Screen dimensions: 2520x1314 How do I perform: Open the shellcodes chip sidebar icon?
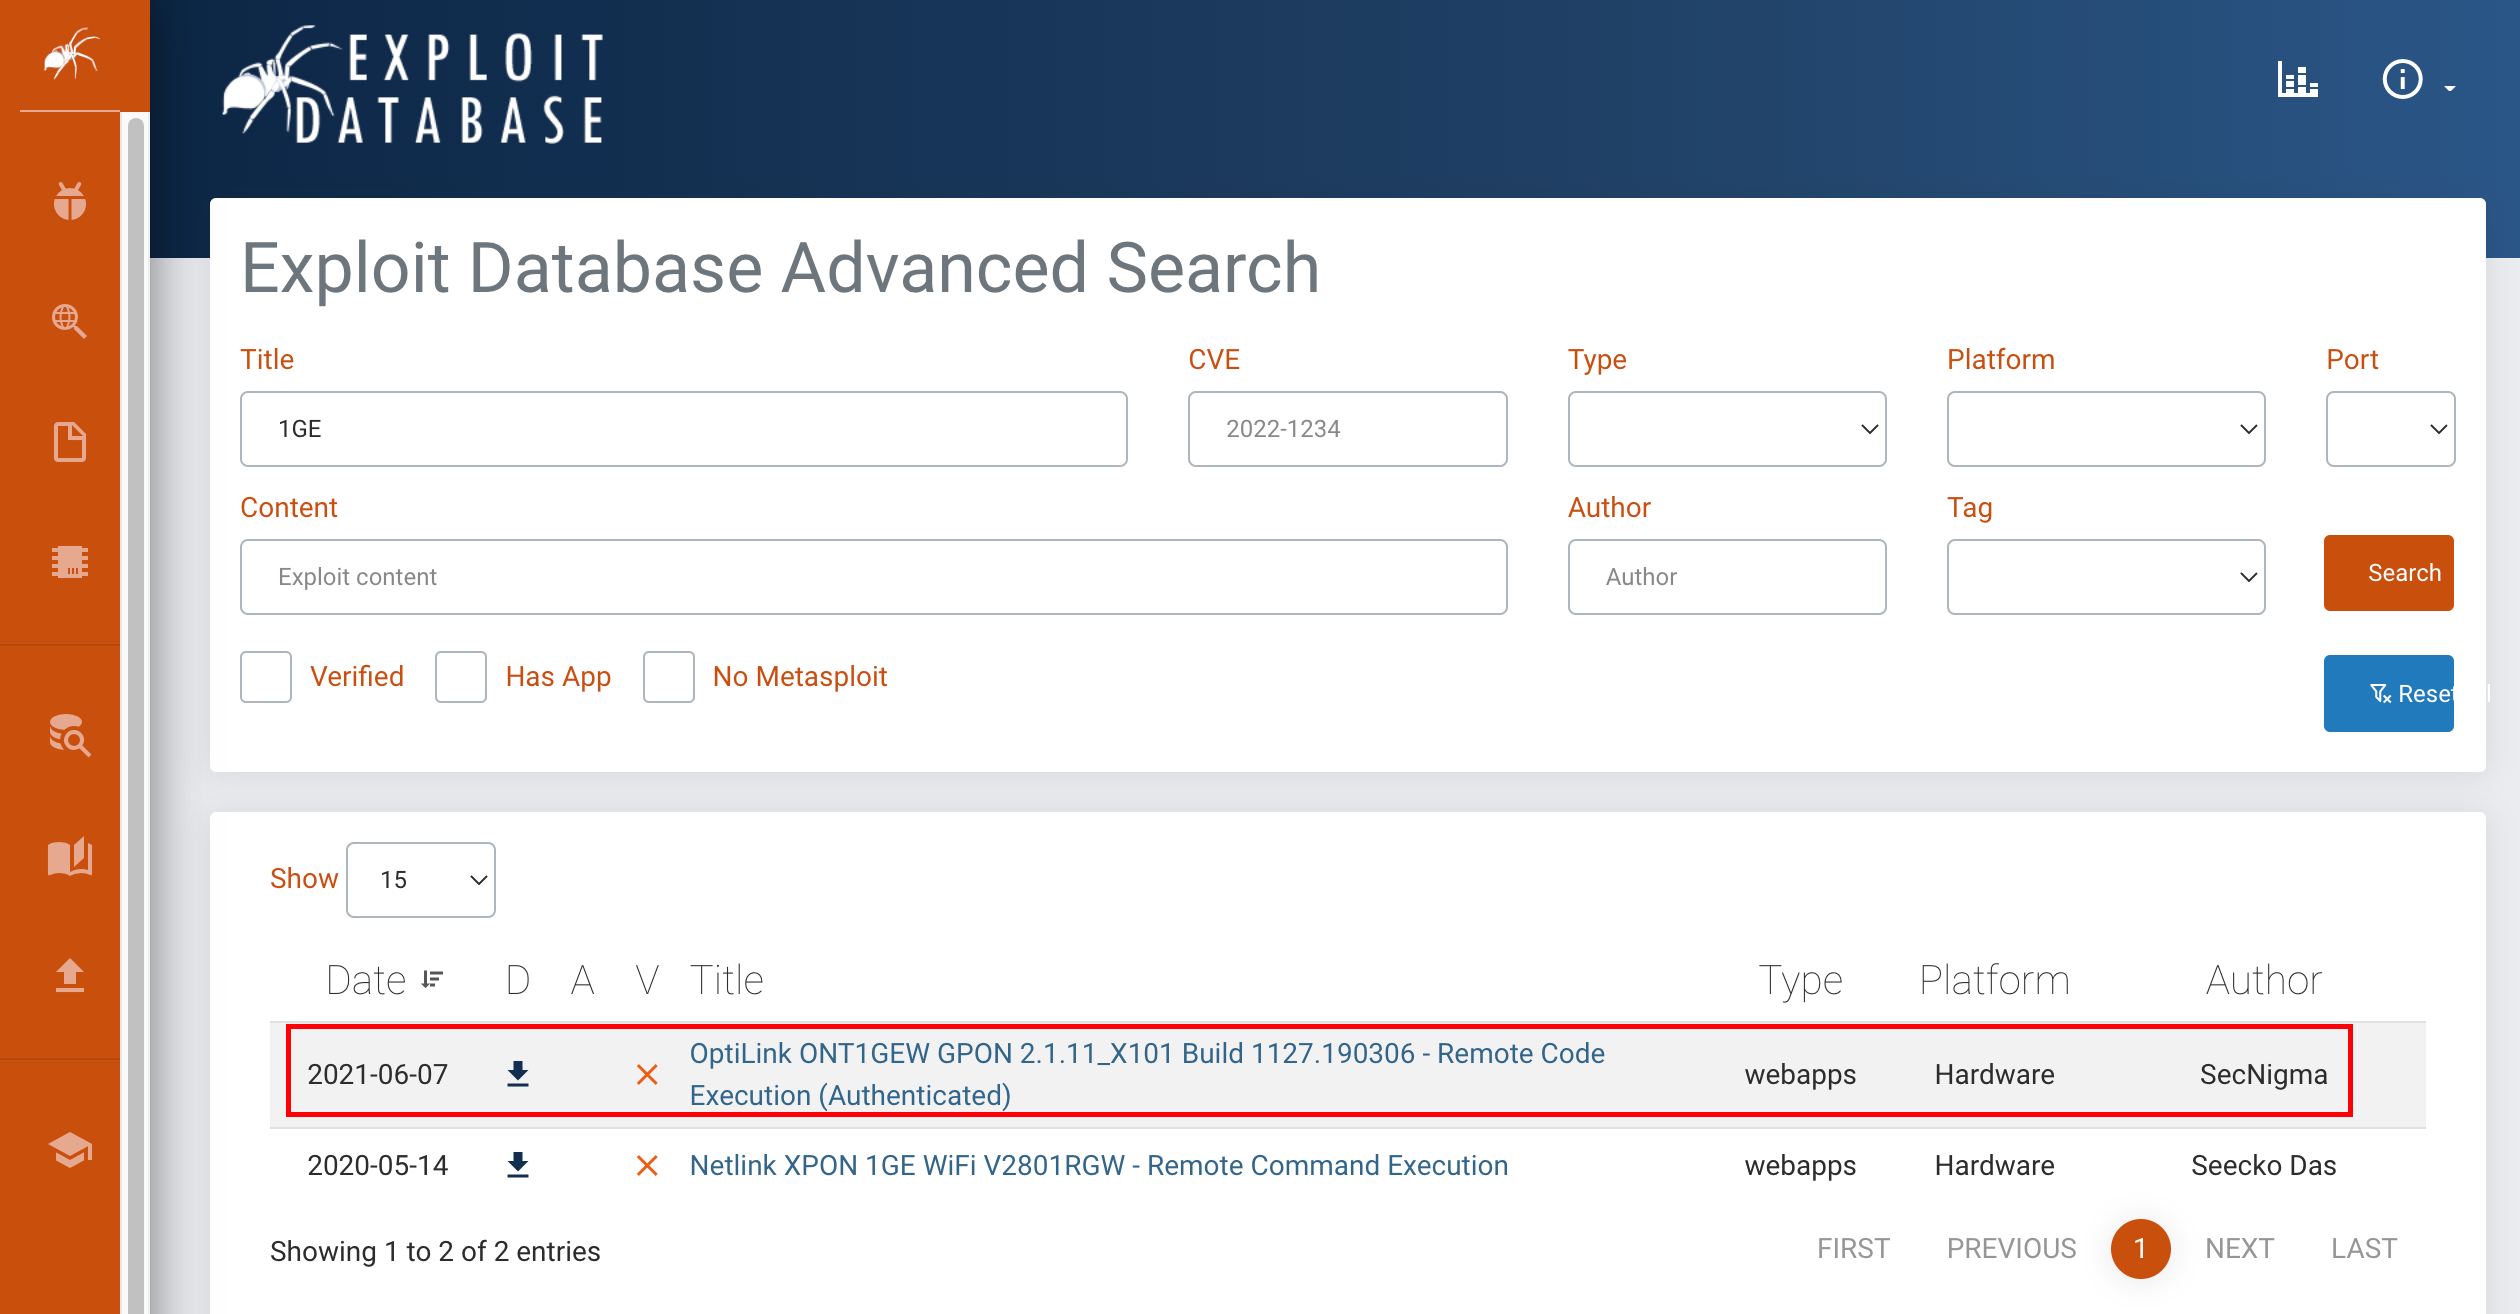coord(70,562)
